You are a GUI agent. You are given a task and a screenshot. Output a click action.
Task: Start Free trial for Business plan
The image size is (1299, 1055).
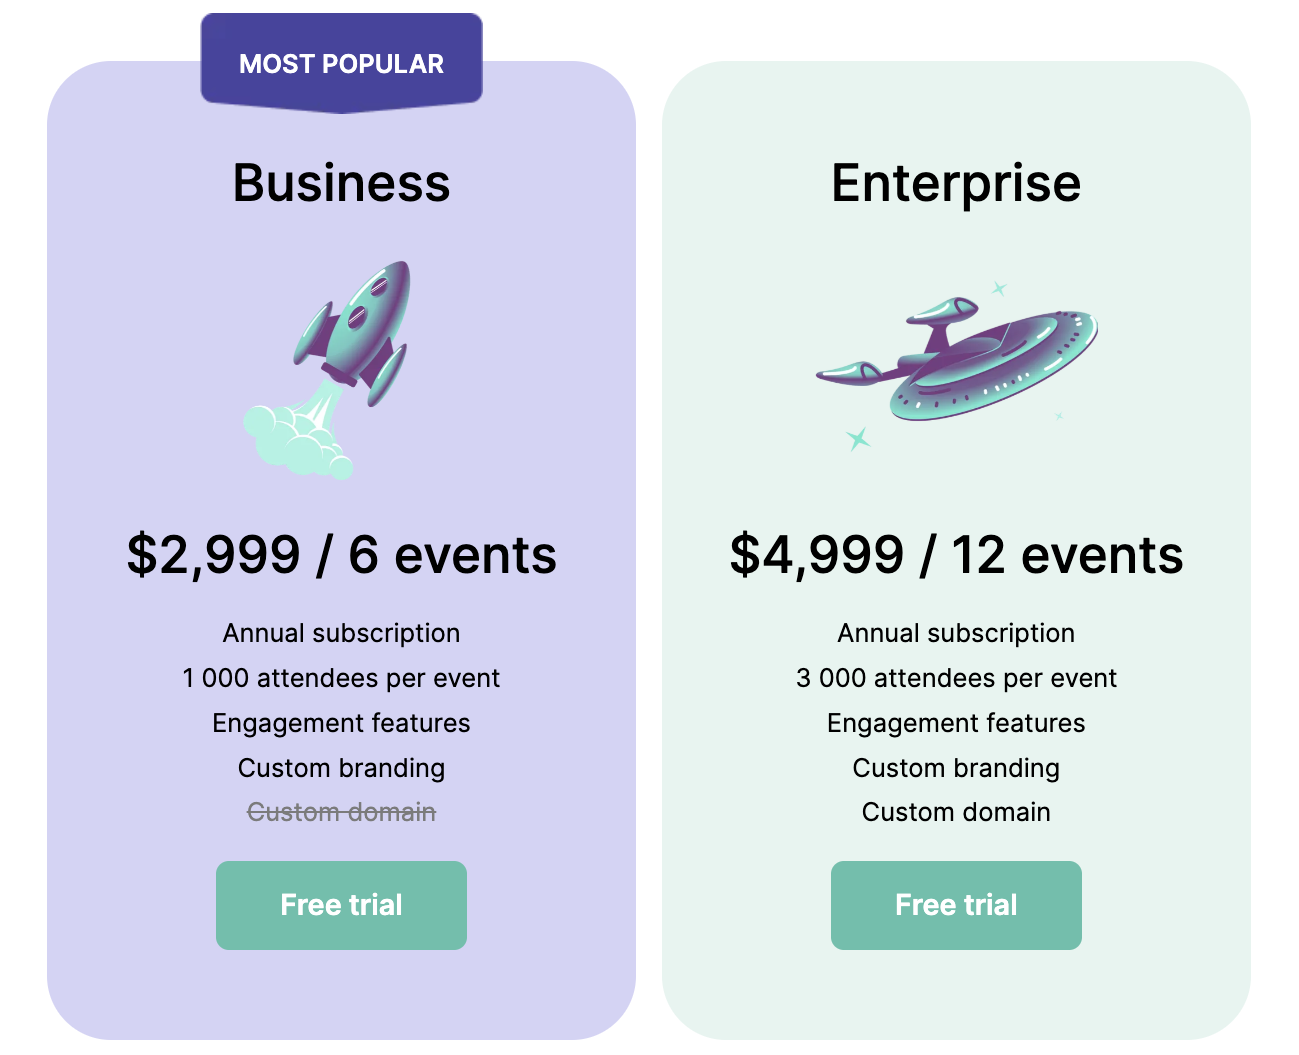pos(341,905)
